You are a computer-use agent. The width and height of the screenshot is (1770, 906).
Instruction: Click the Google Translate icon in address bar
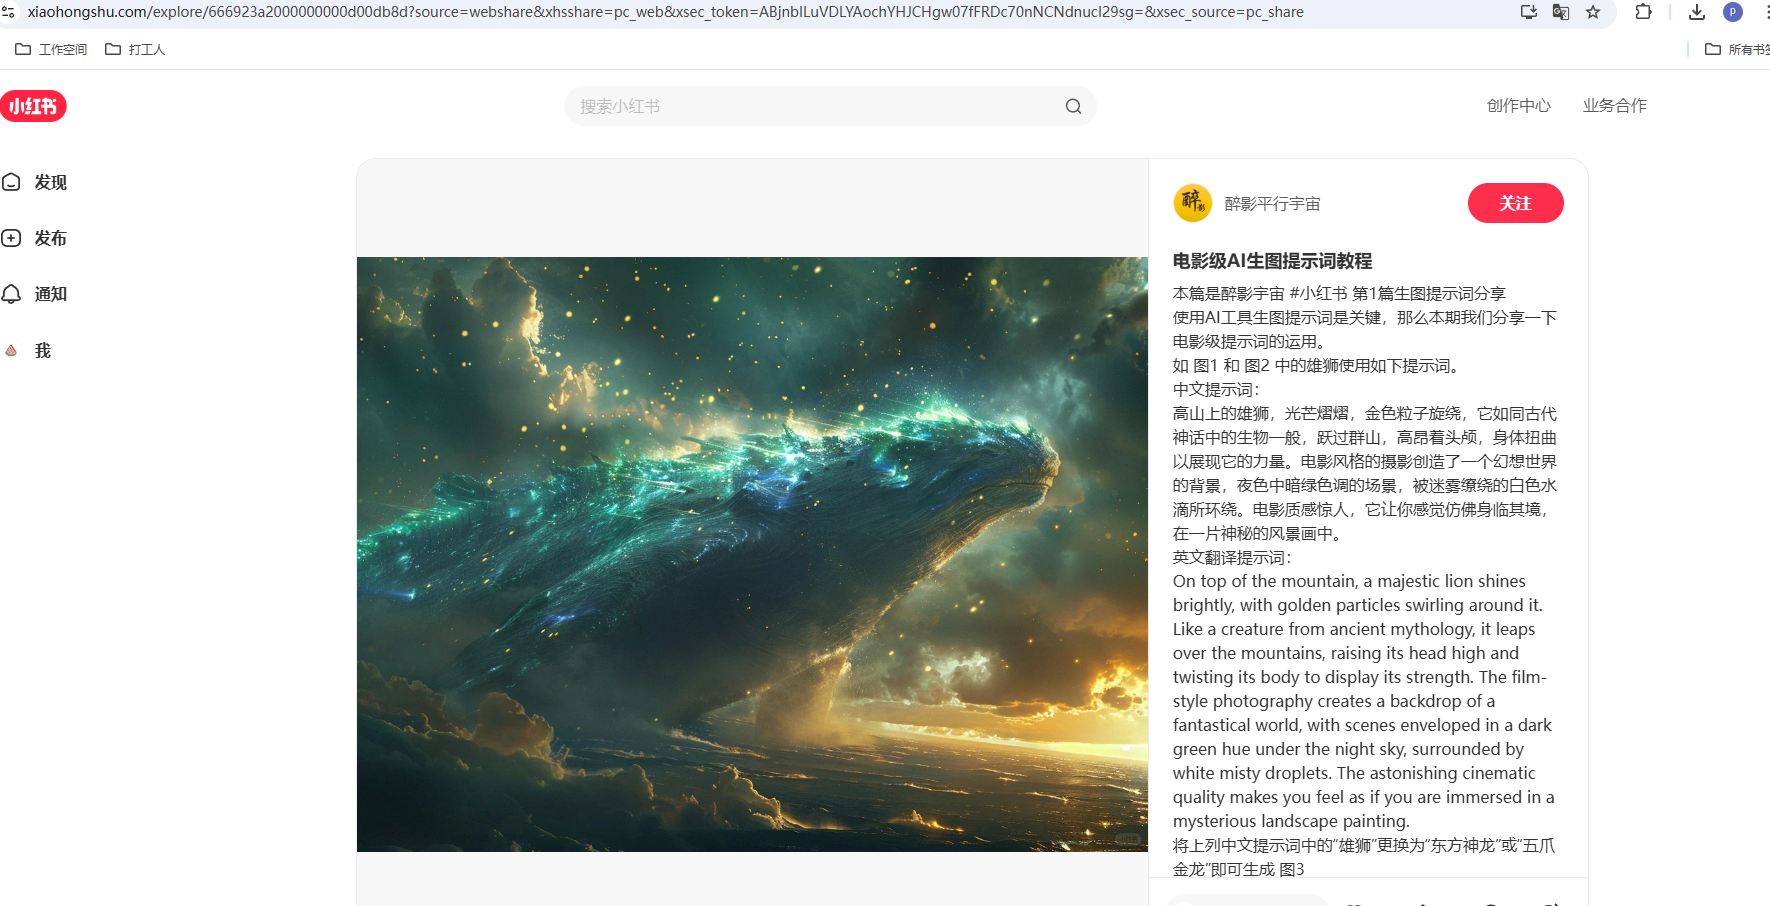click(1560, 12)
